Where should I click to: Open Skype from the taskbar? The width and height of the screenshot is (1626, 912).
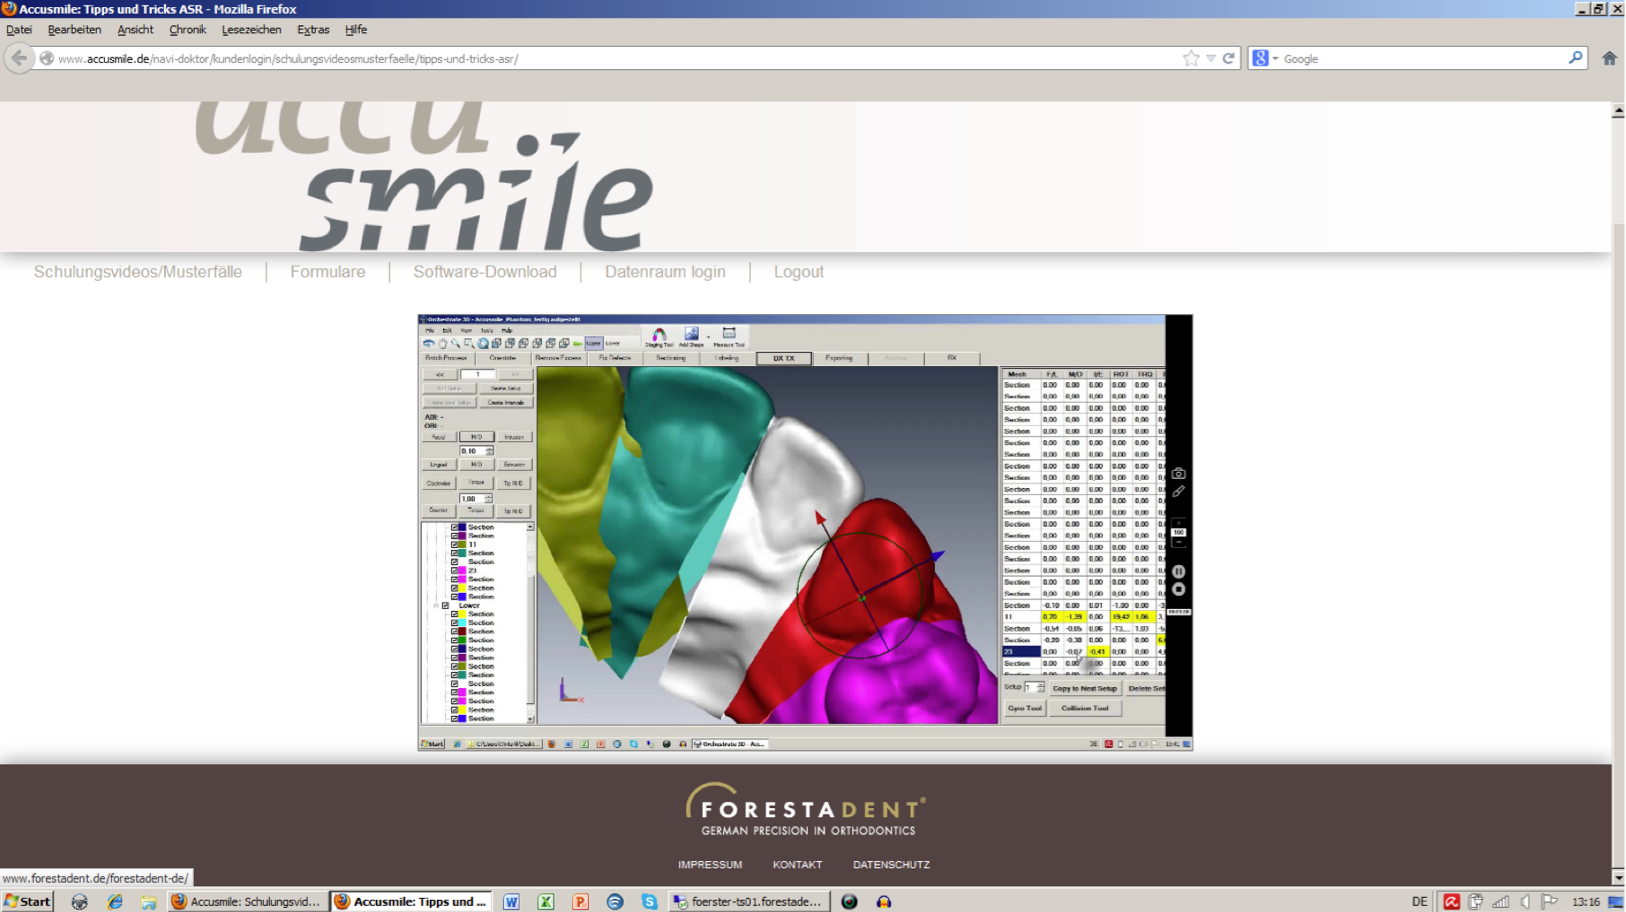point(650,902)
